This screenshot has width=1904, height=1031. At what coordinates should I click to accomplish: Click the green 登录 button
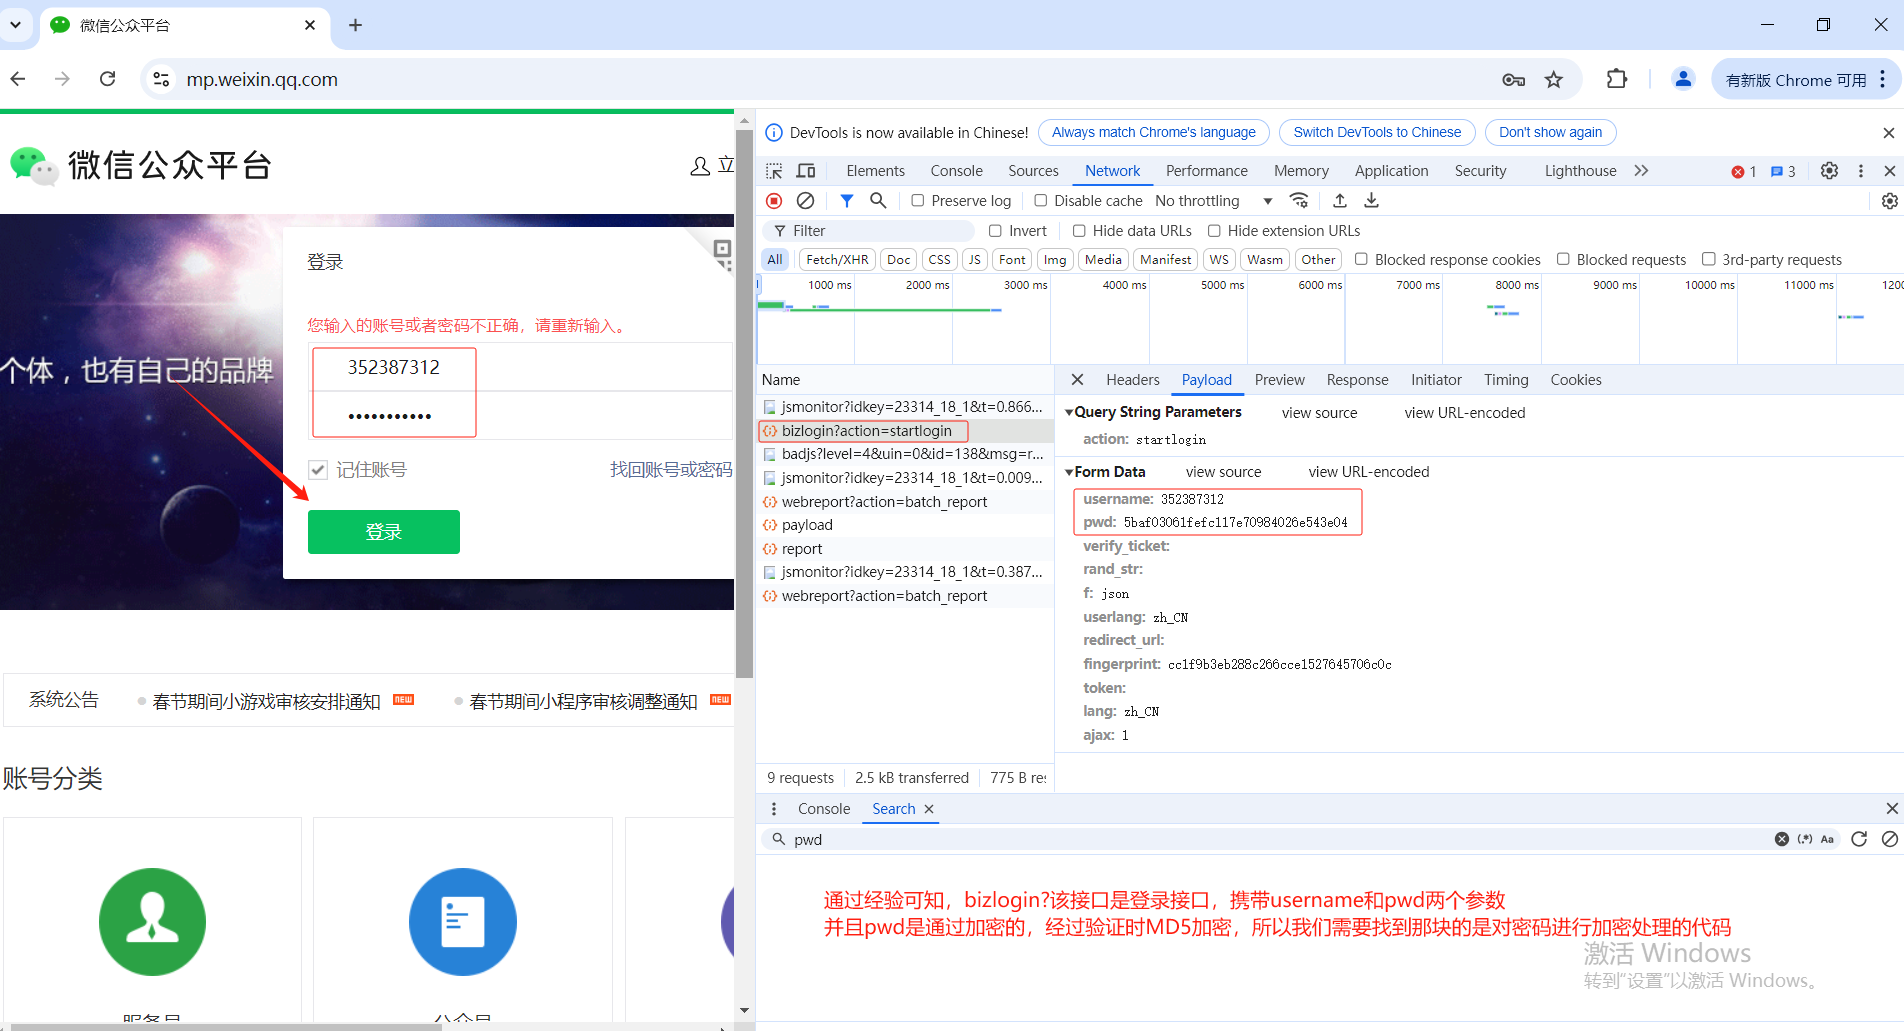point(384,532)
